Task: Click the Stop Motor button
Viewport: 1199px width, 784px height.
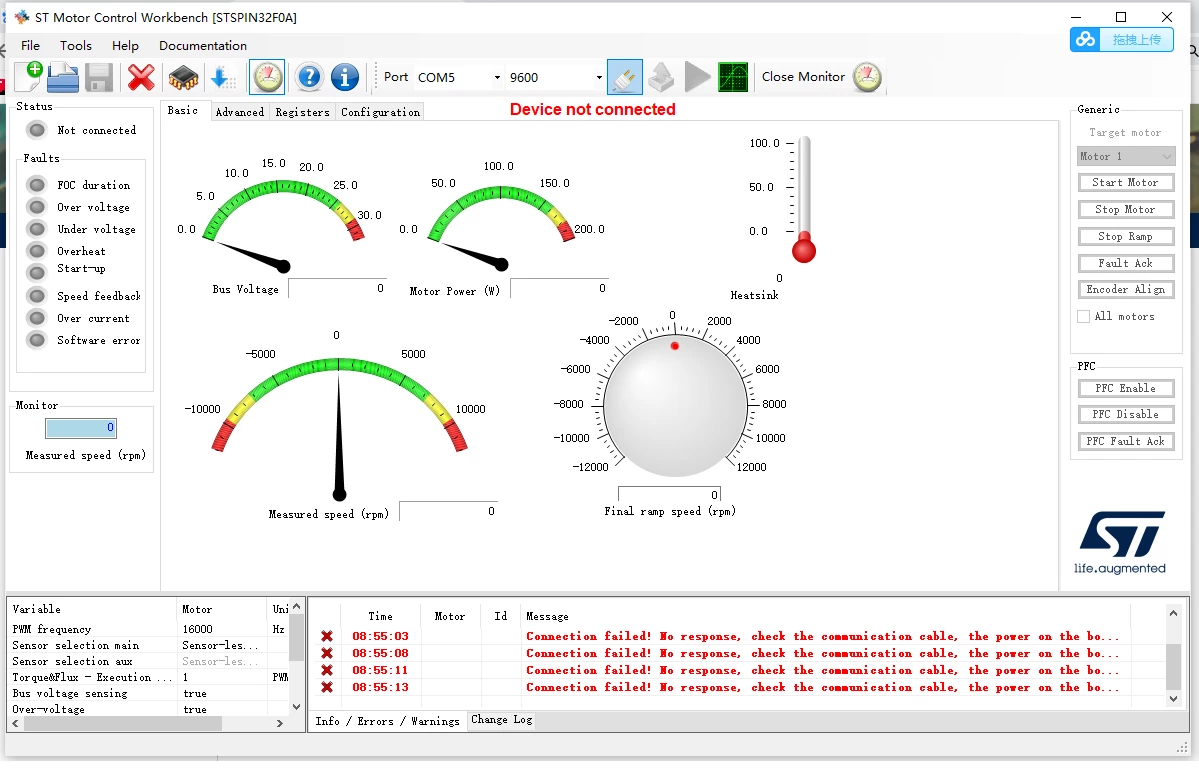Action: [1126, 209]
